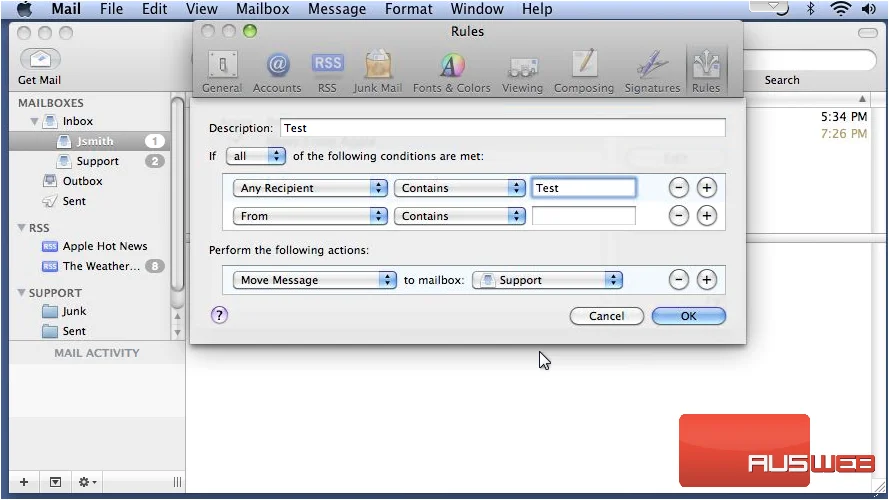Click the add mailbox plus button

[x=24, y=482]
